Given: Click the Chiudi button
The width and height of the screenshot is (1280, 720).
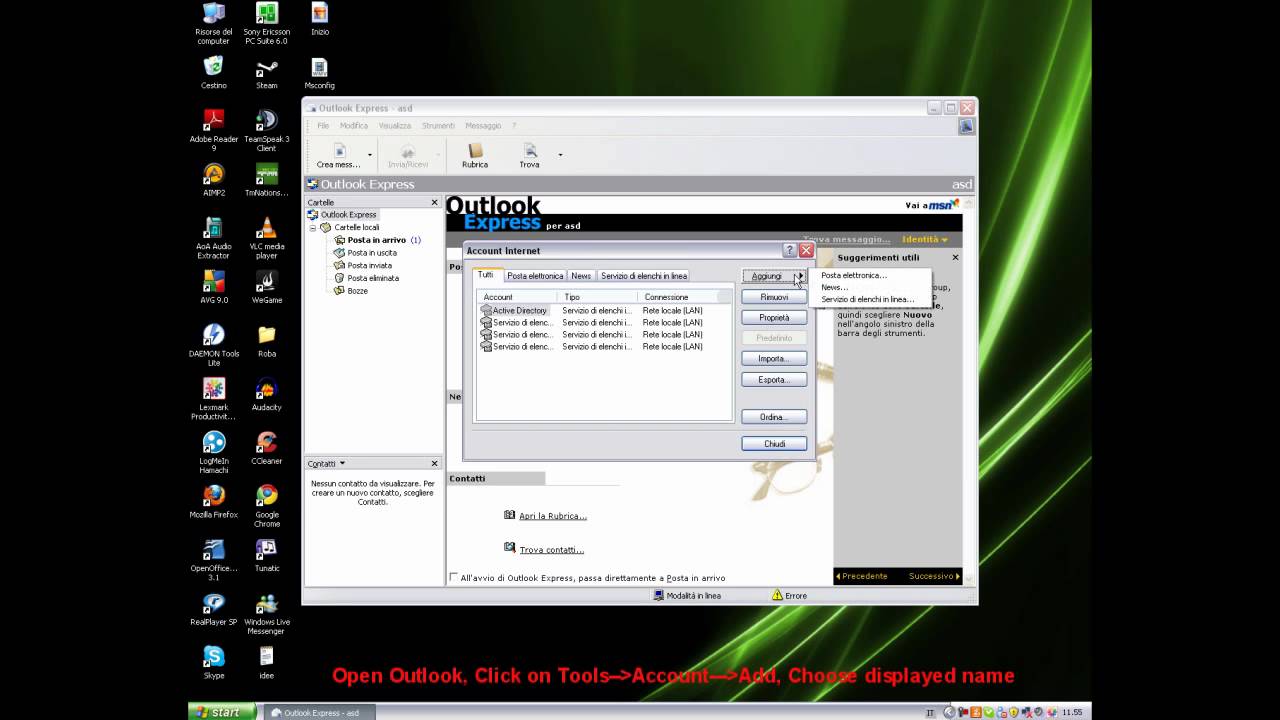Looking at the screenshot, I should (774, 444).
